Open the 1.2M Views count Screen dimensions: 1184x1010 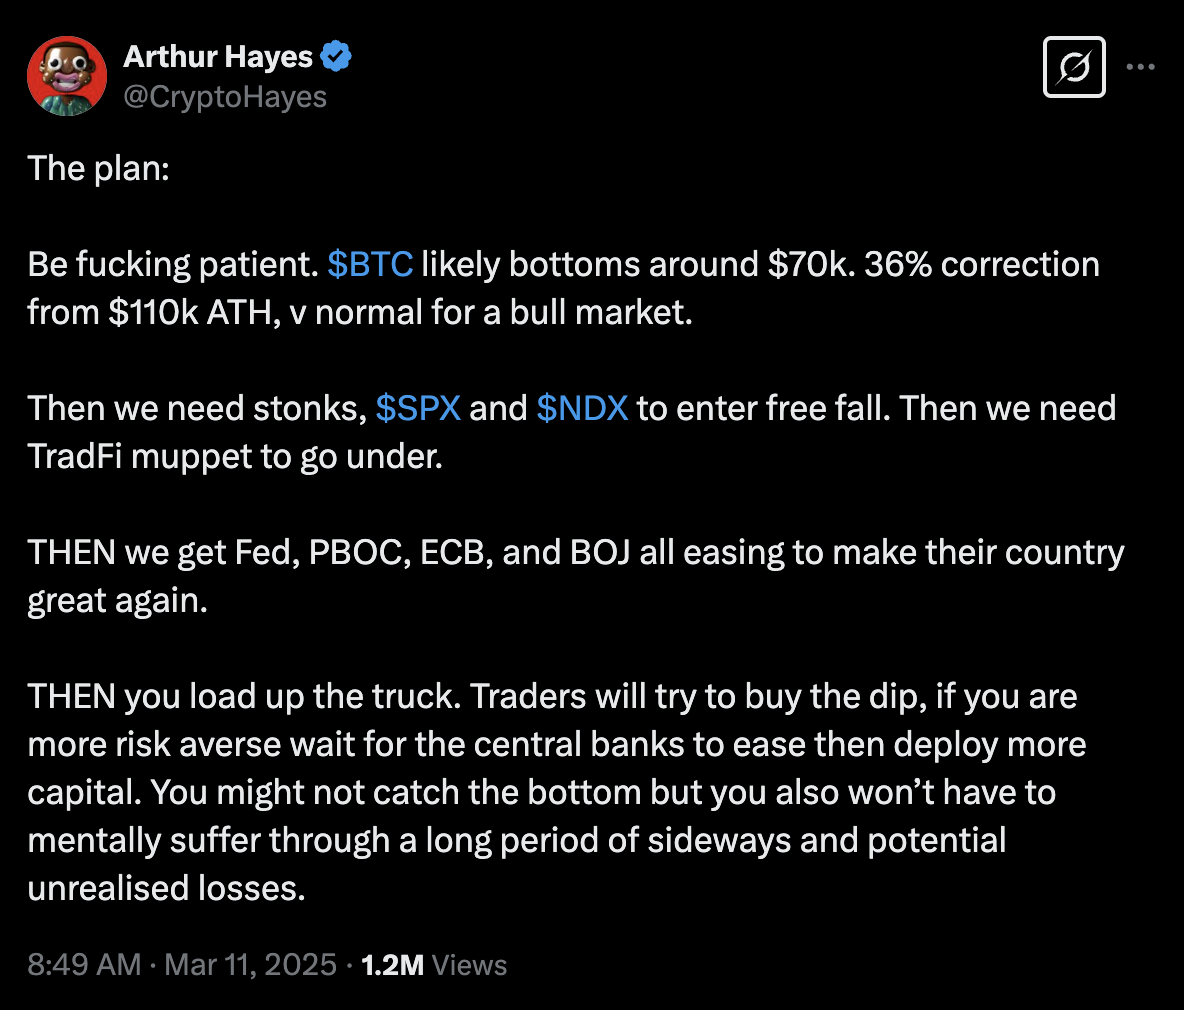[x=434, y=965]
